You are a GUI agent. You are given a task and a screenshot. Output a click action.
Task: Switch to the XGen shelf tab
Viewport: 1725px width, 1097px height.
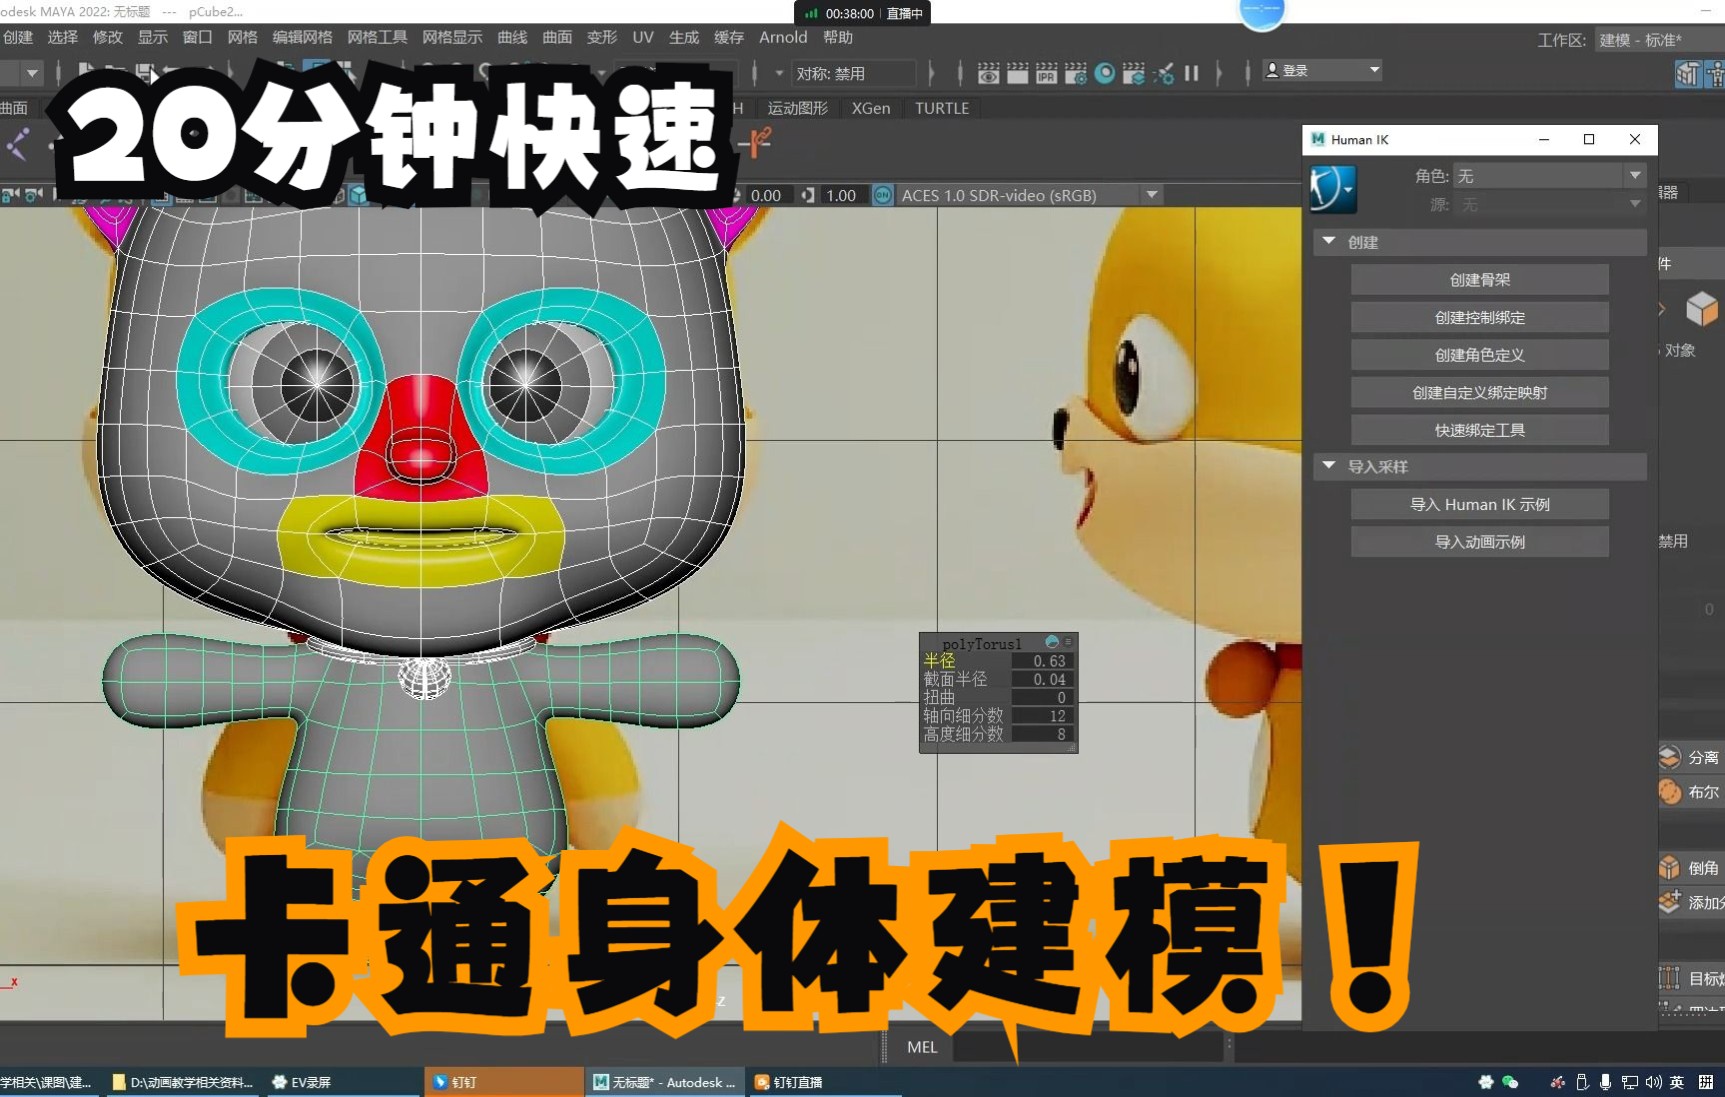870,108
